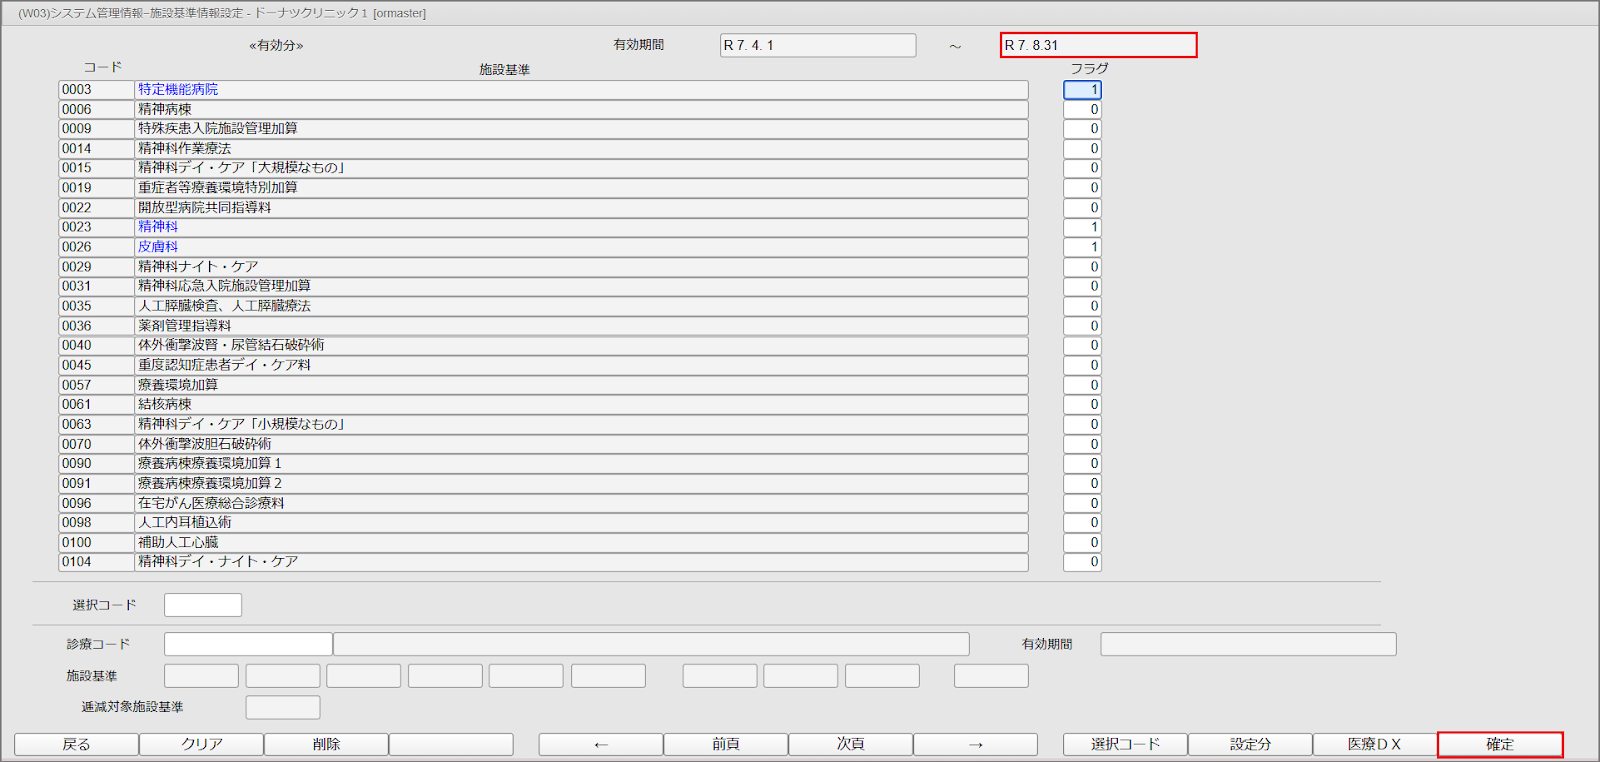Click the flag field for code 0104

1082,562
